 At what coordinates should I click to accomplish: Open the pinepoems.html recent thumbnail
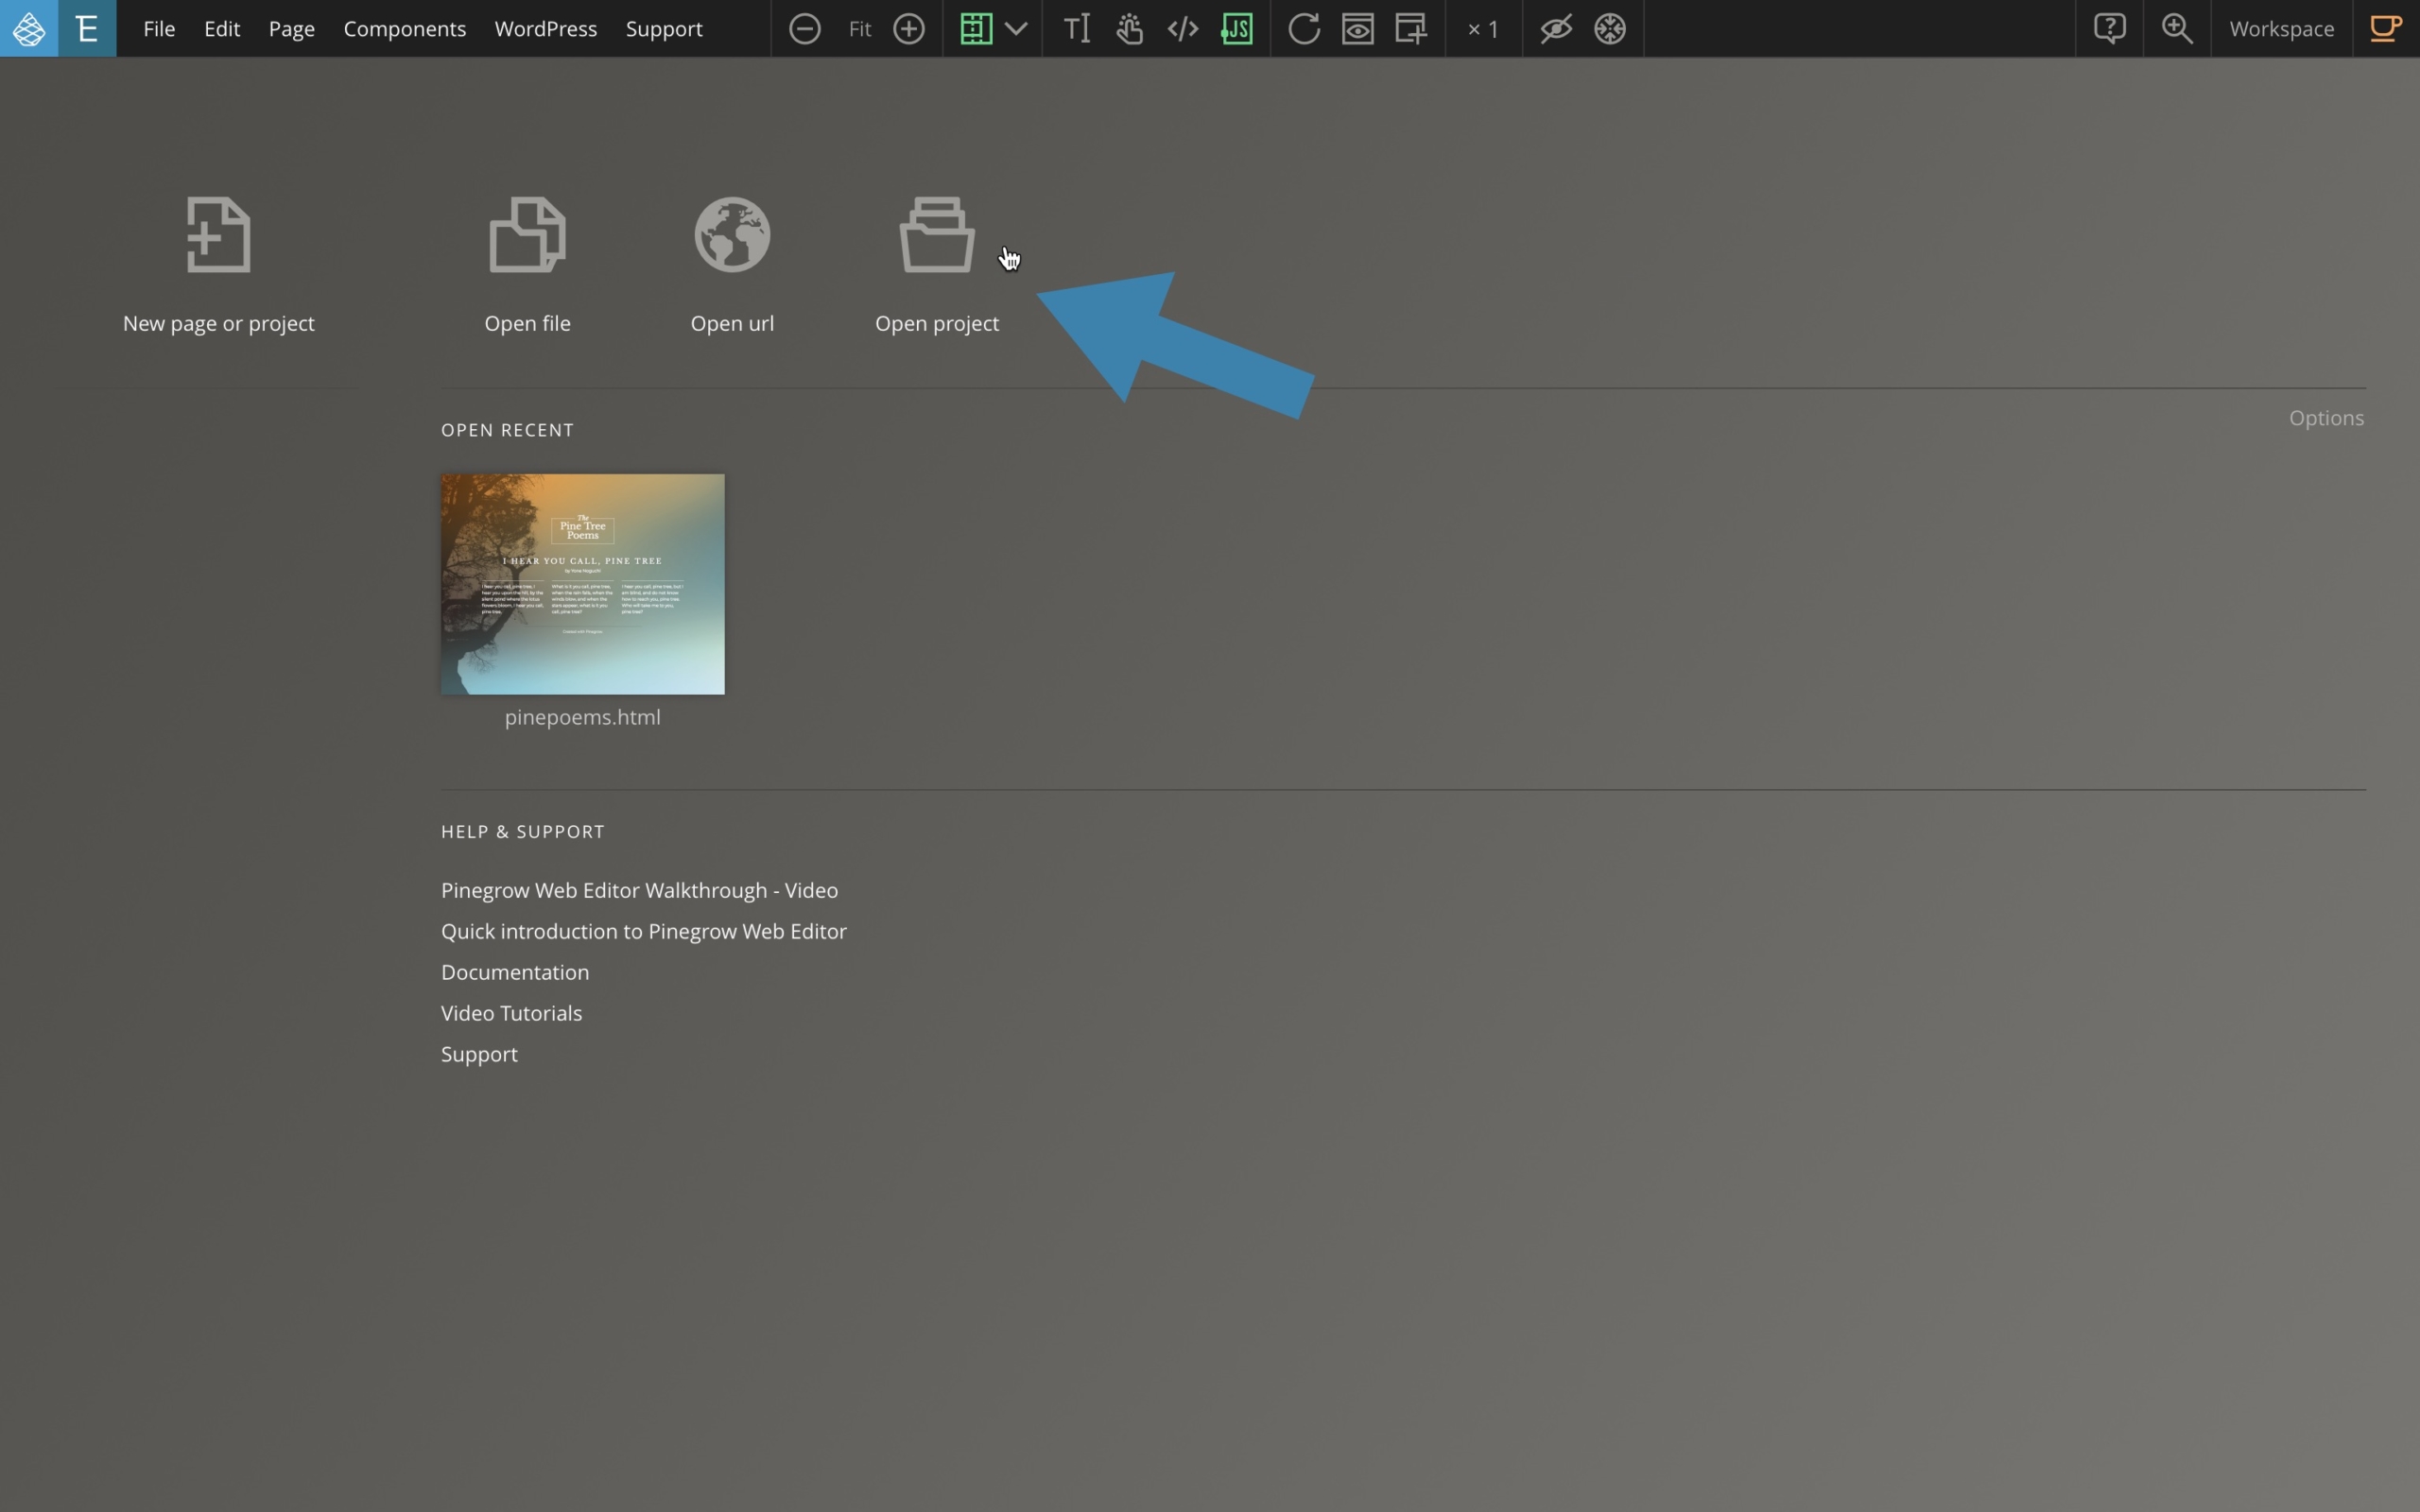(x=583, y=583)
